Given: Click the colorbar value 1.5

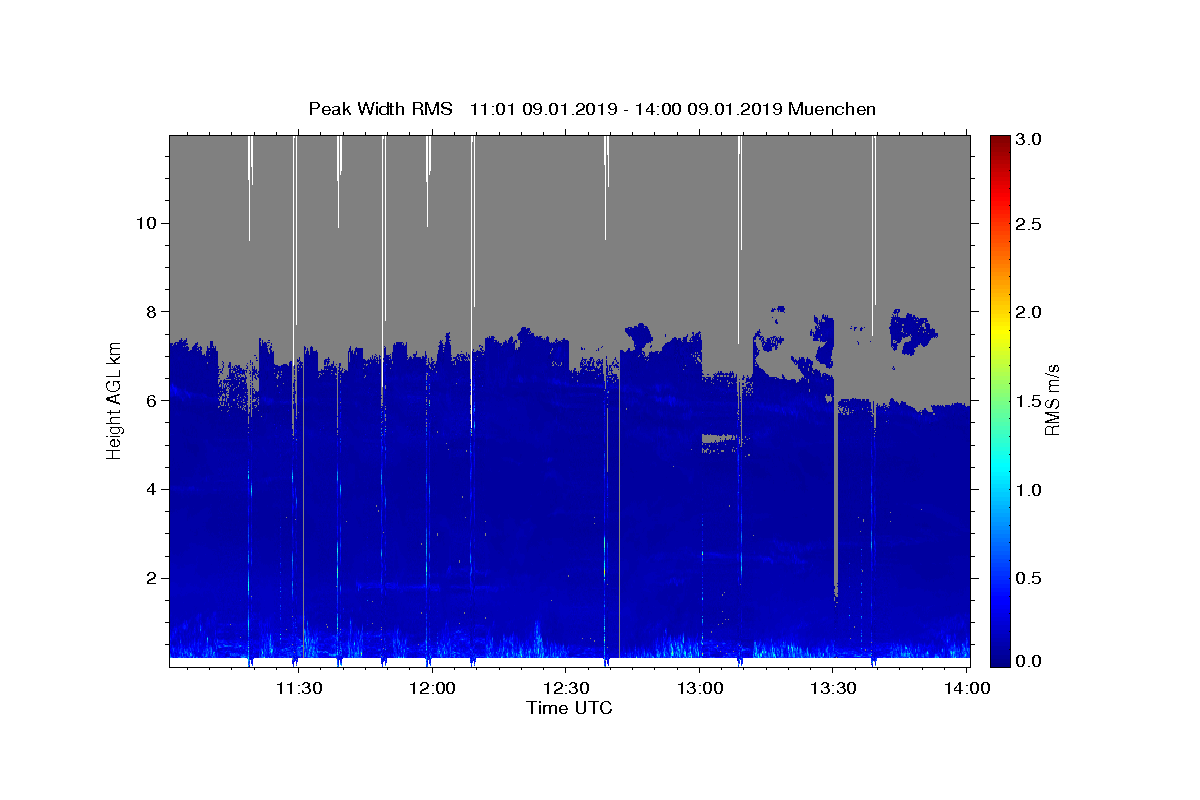Looking at the screenshot, I should 1030,401.
